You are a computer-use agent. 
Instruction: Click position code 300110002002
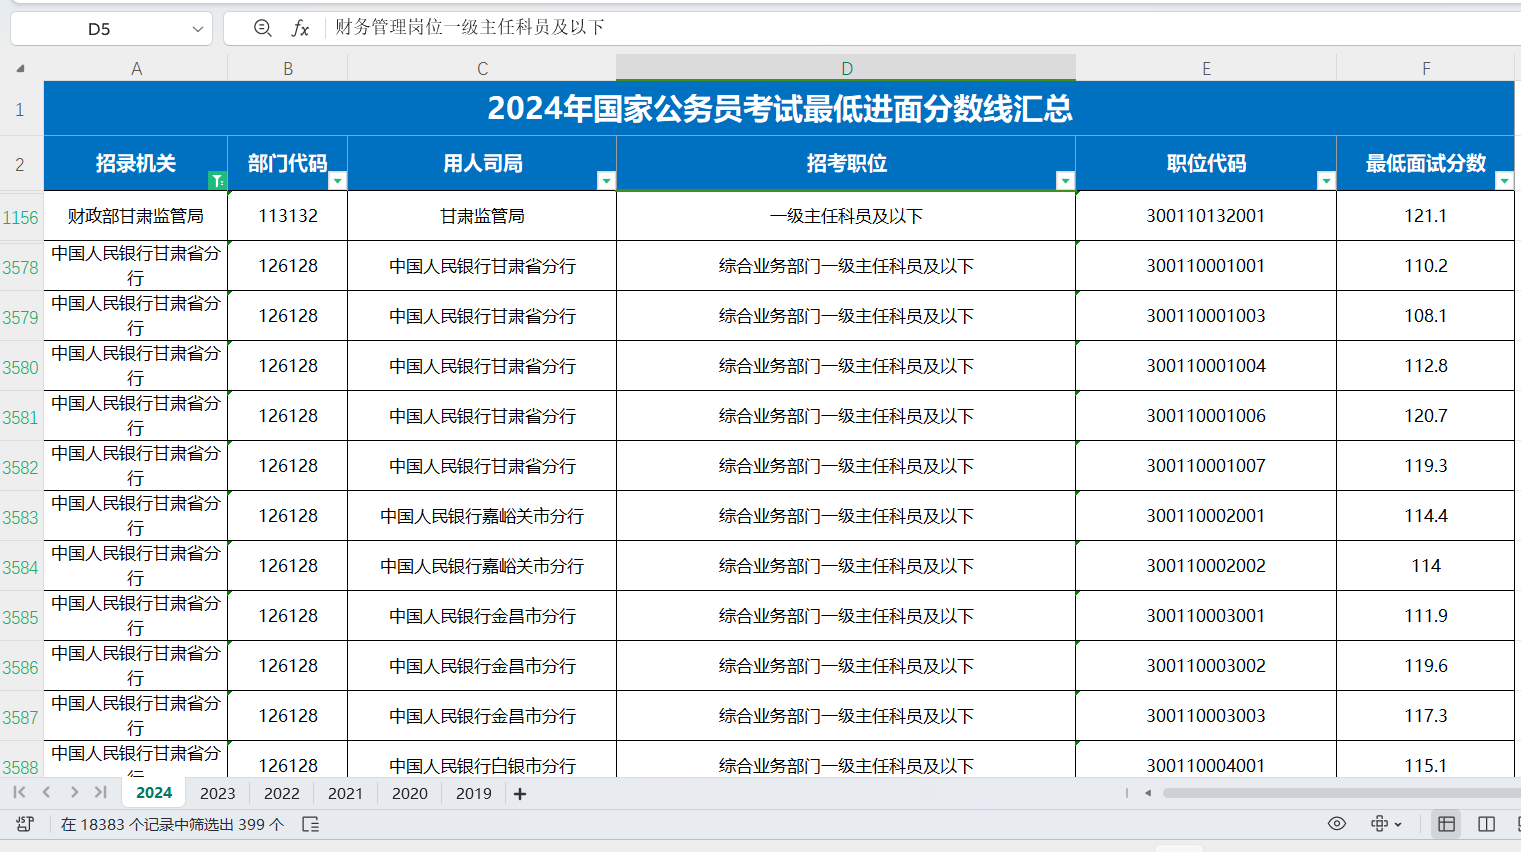[x=1206, y=566]
